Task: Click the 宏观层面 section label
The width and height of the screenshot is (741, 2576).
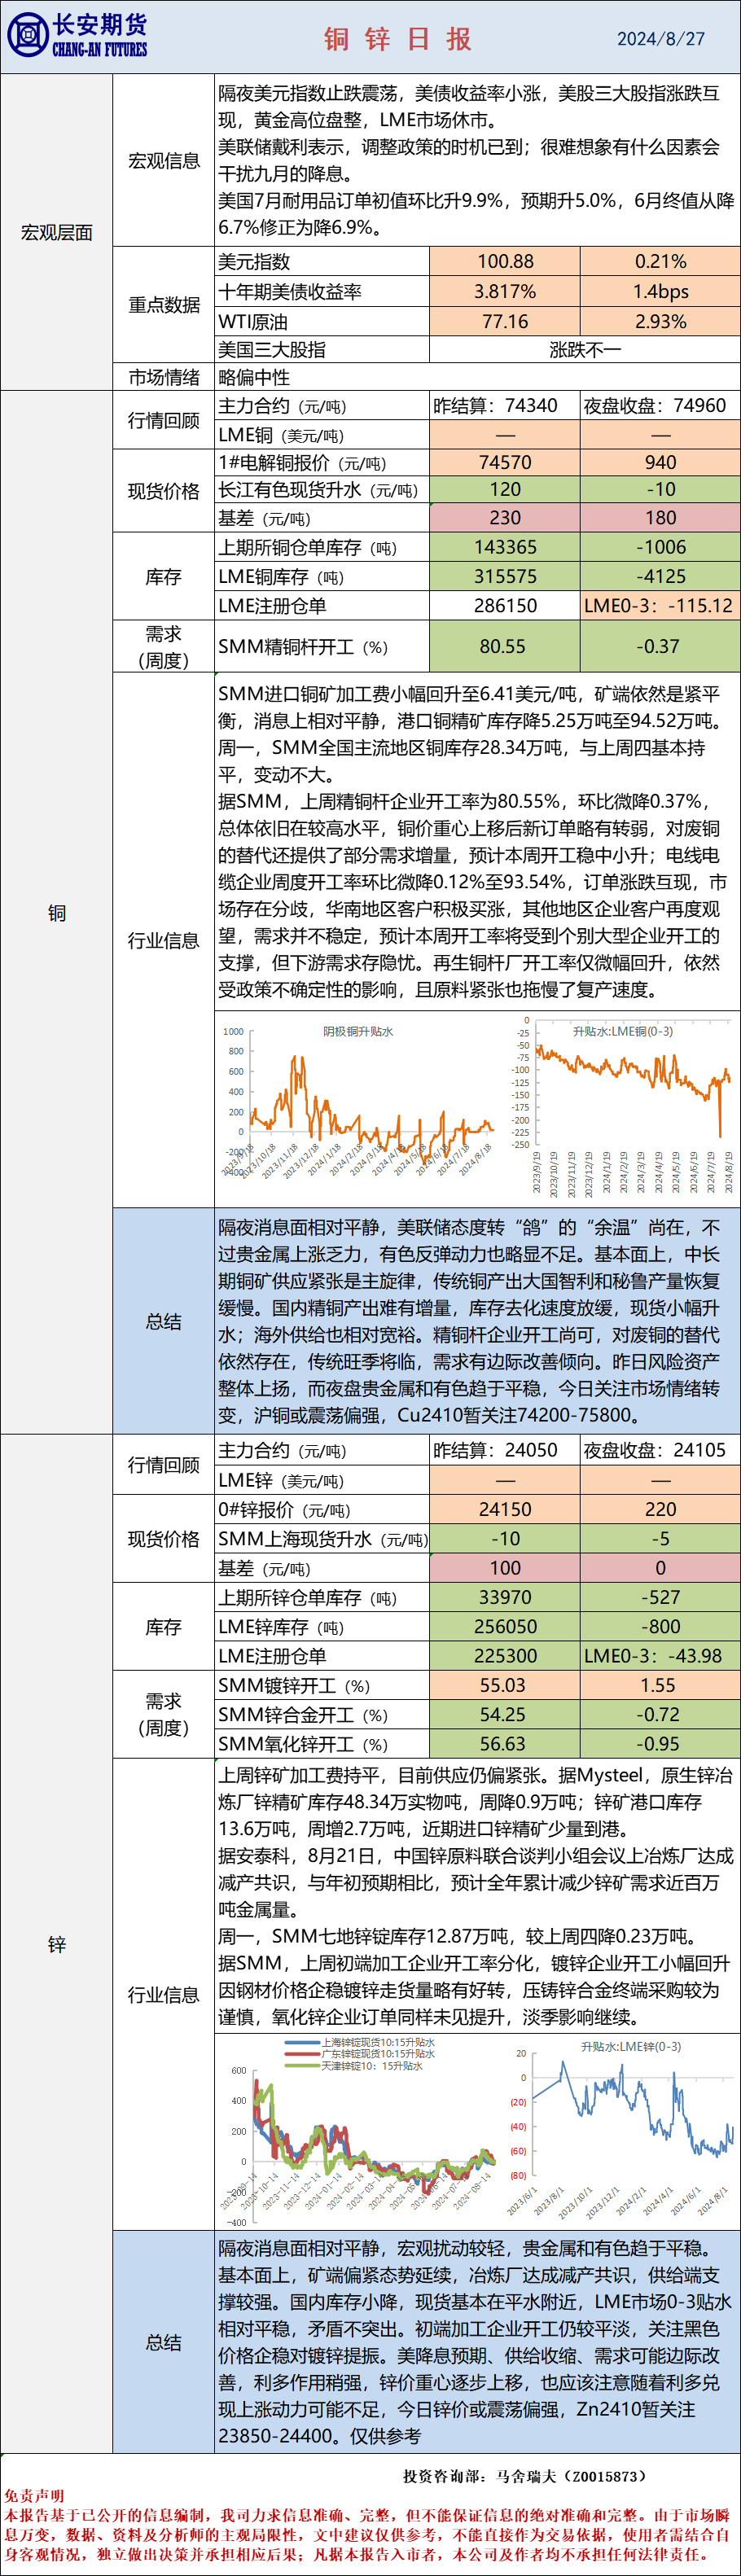Action: coord(57,232)
